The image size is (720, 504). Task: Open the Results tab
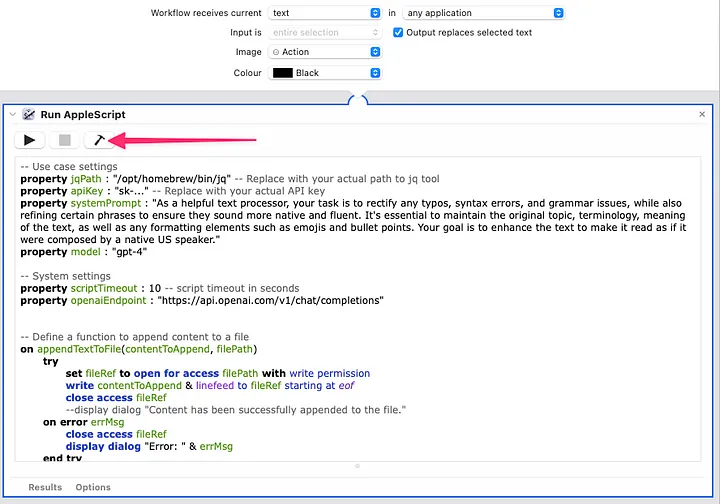(45, 487)
